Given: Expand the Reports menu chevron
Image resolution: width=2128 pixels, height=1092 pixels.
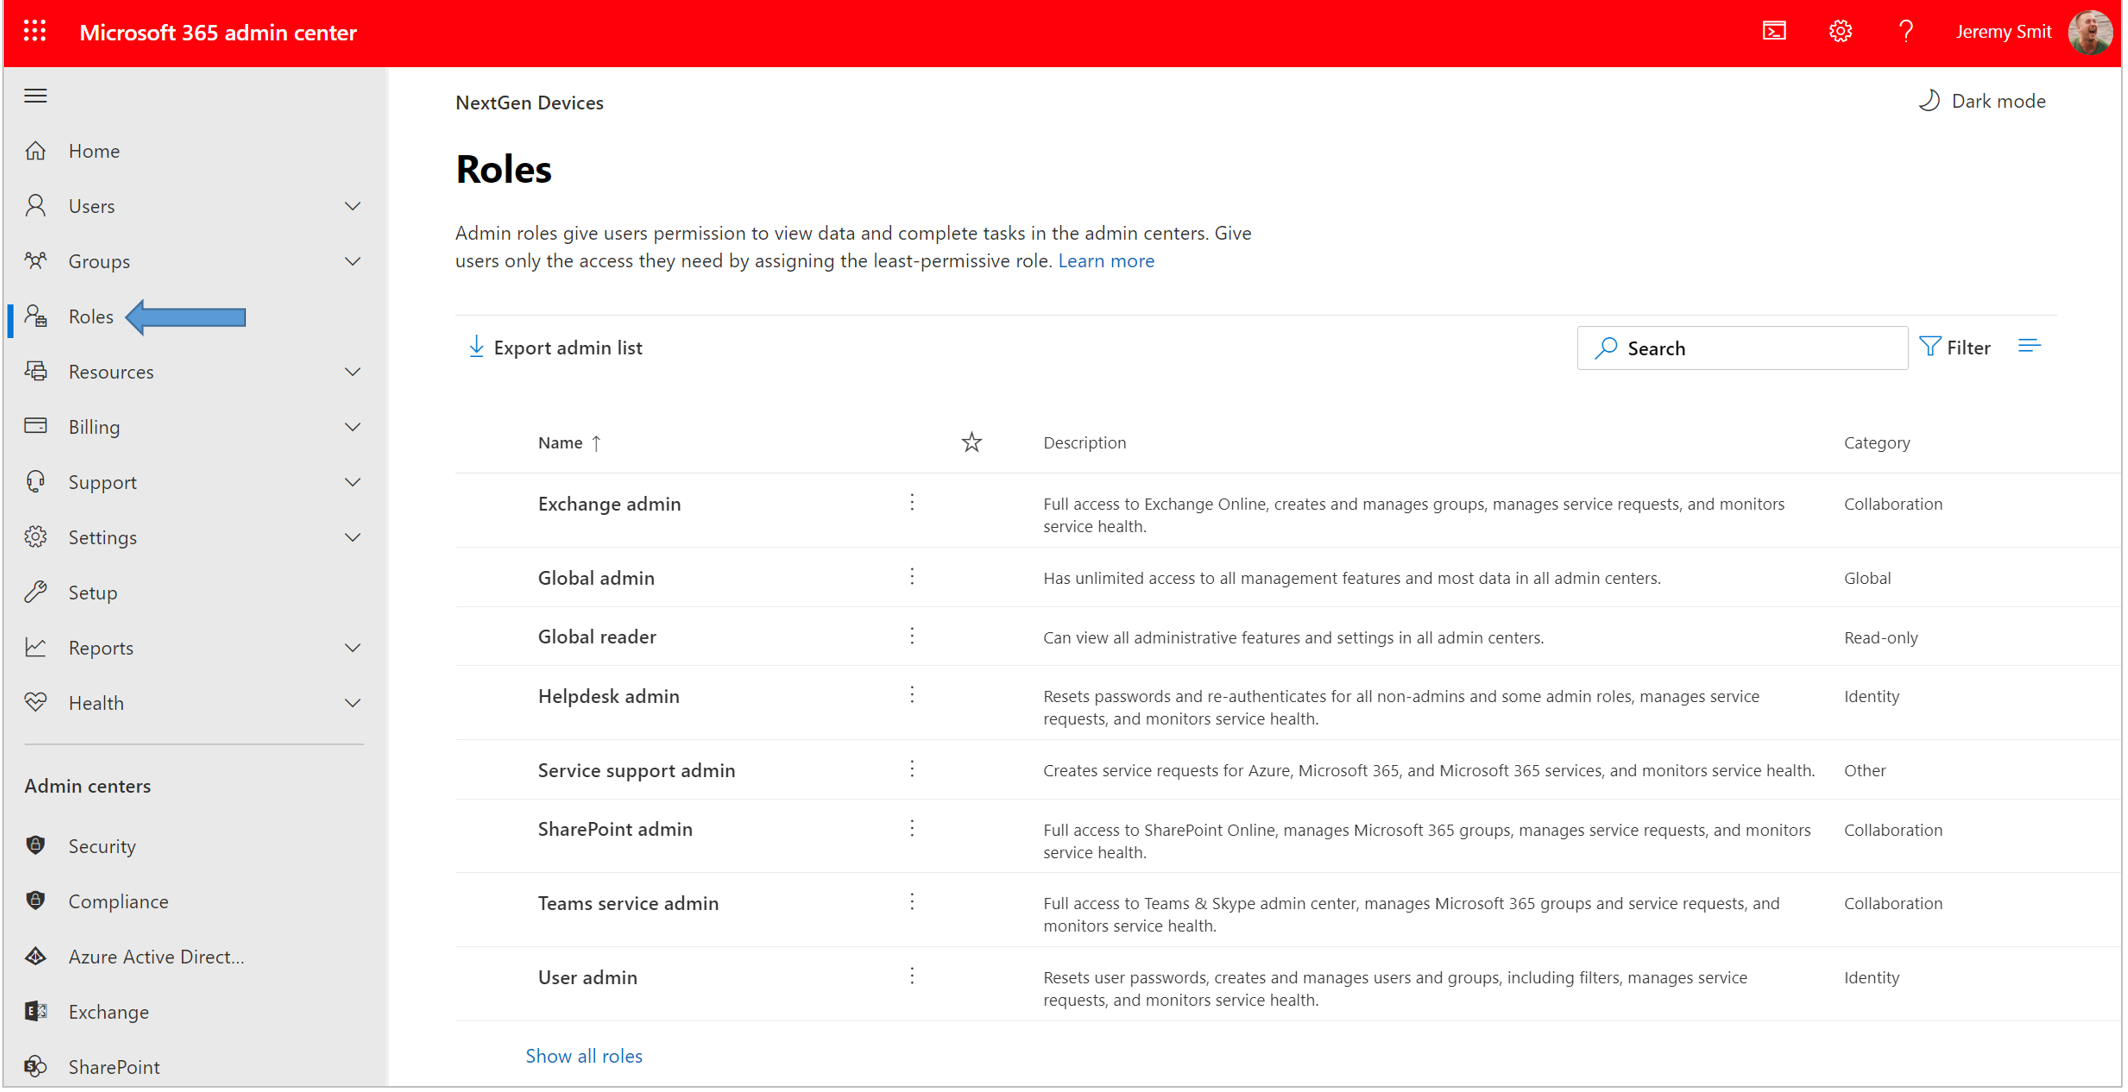Looking at the screenshot, I should click(353, 648).
